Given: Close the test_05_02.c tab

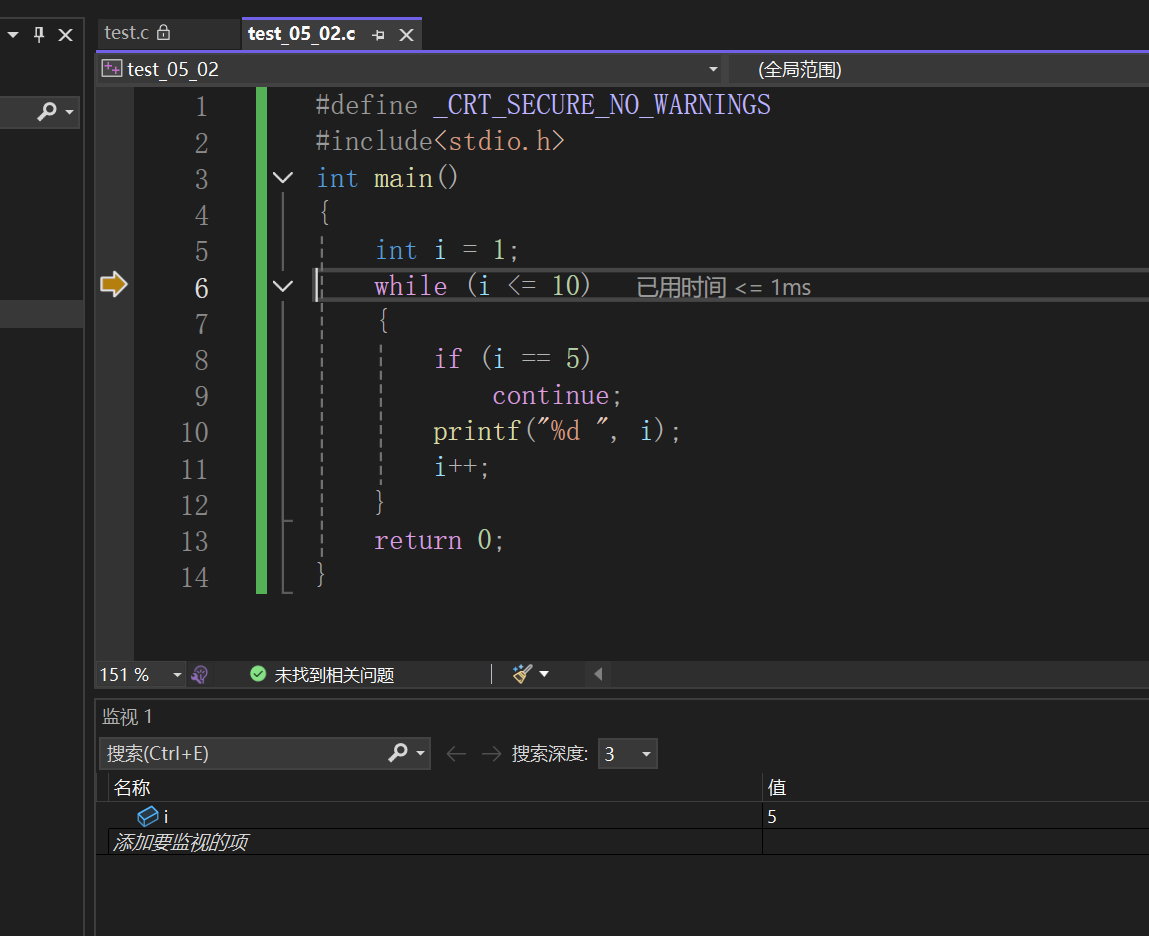Looking at the screenshot, I should pos(407,34).
